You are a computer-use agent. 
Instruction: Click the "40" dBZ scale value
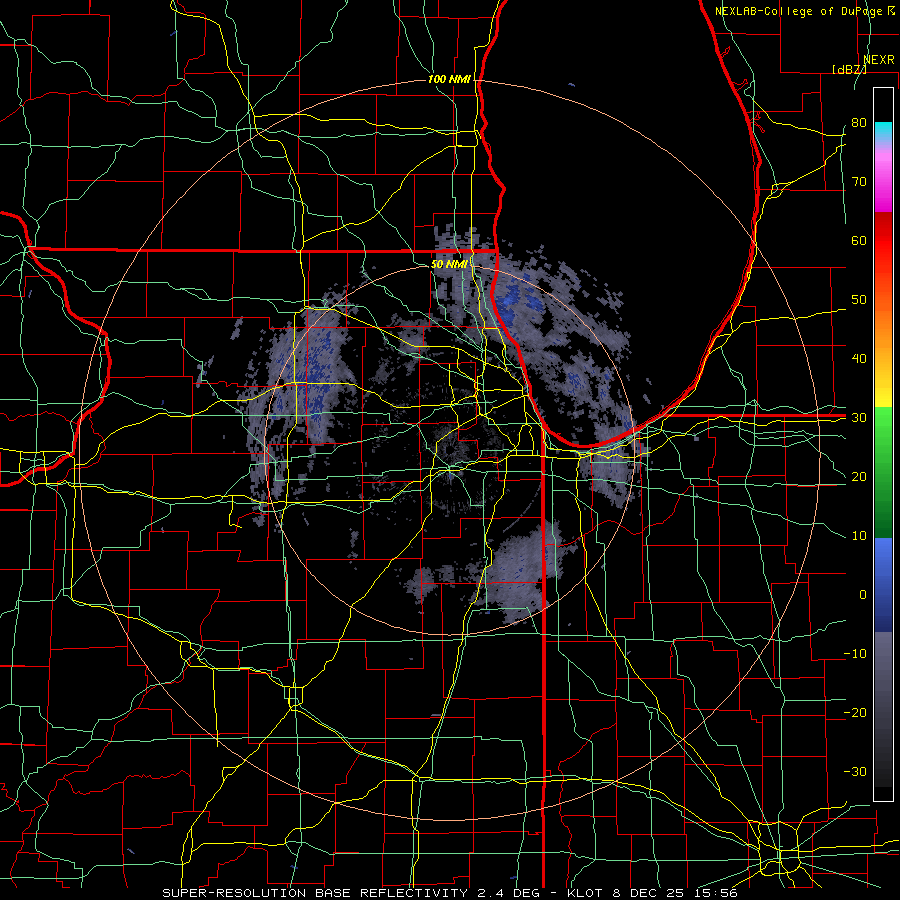click(859, 359)
